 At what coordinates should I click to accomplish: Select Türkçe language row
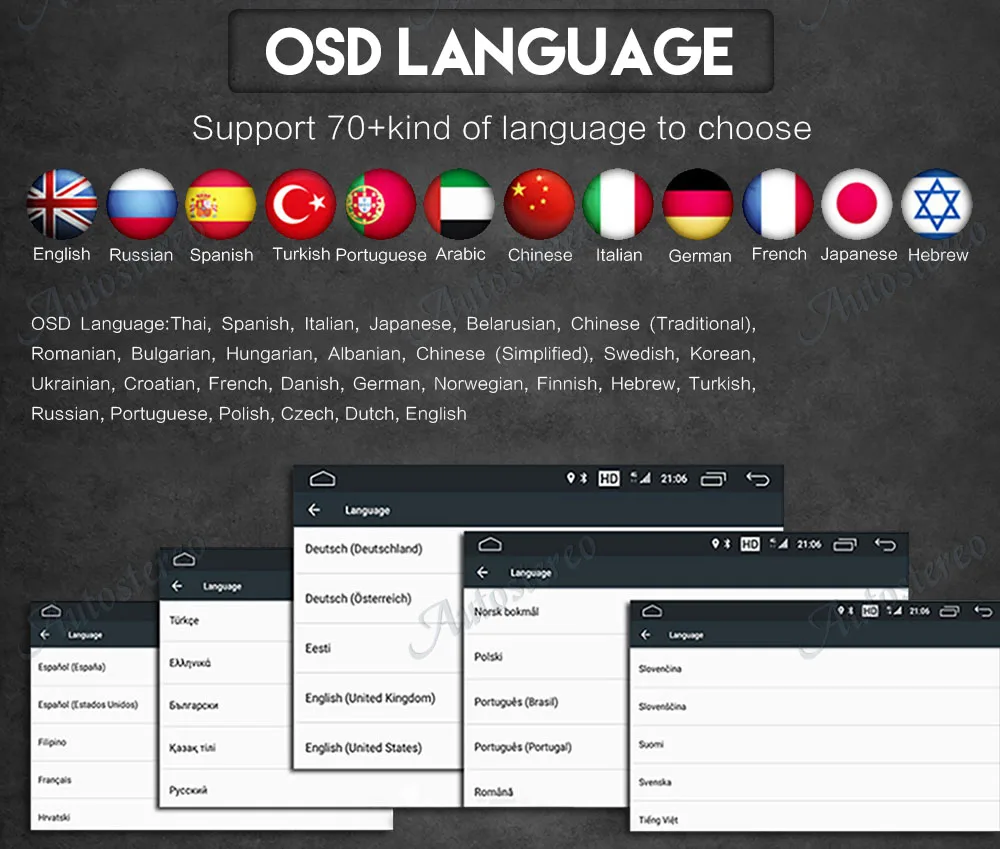(x=226, y=620)
